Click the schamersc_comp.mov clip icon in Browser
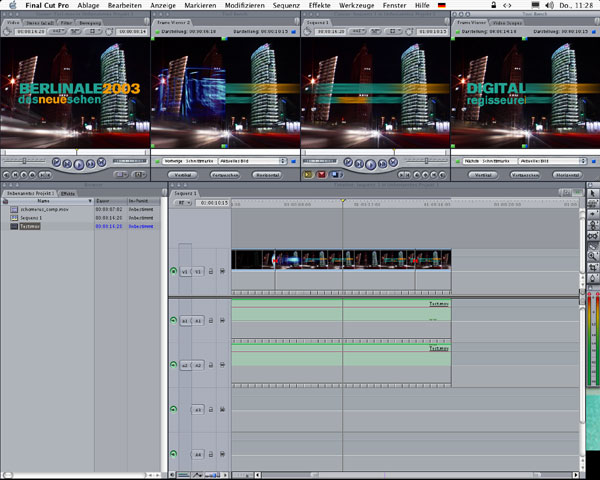Screen dimensions: 600x480 (x=14, y=209)
